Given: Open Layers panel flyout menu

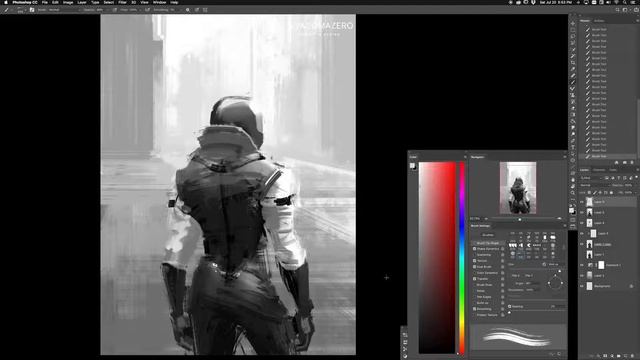Looking at the screenshot, I should [x=637, y=169].
